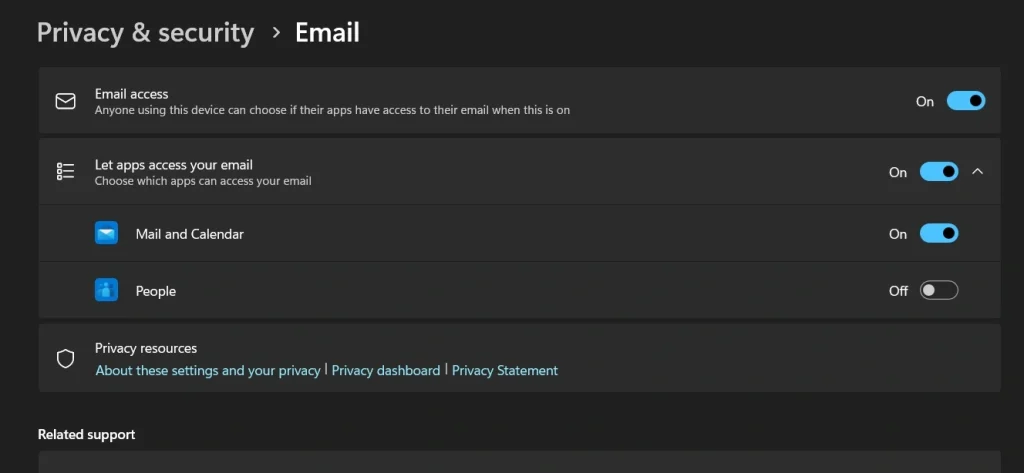
Task: Click the breadcrumb arrow before Email
Action: (x=276, y=33)
